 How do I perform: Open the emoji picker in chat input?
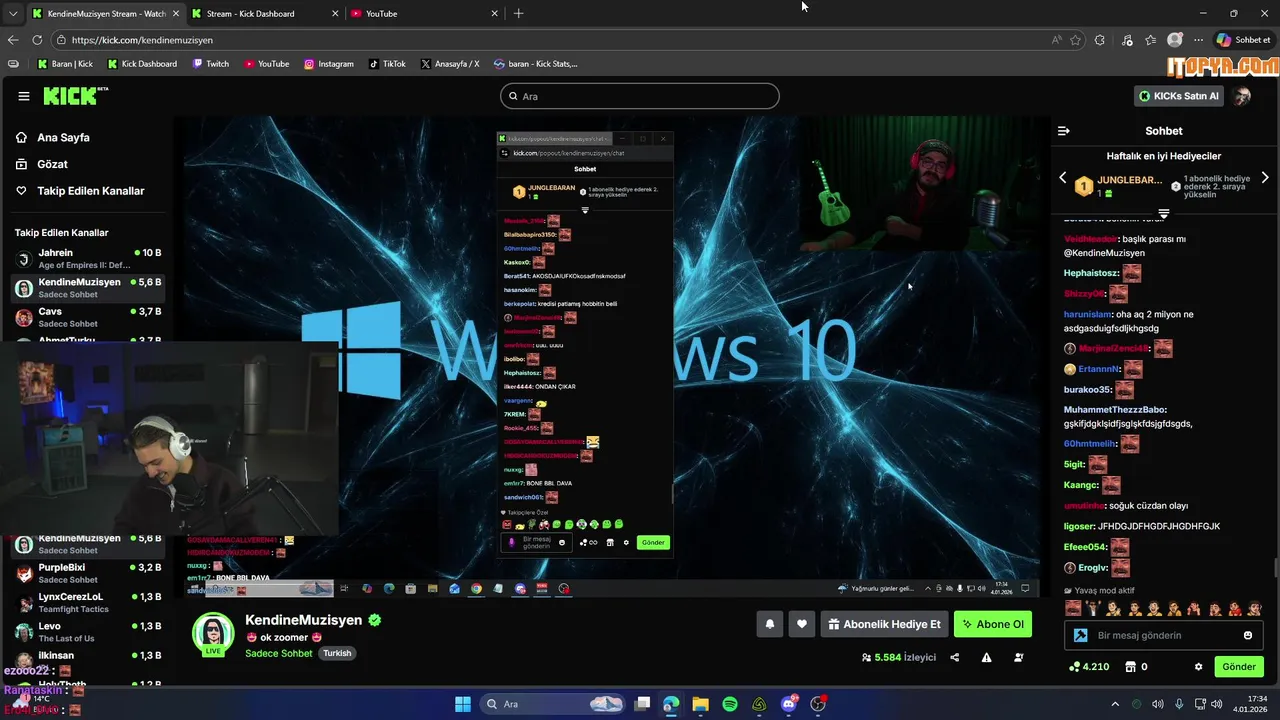pyautogui.click(x=1248, y=635)
